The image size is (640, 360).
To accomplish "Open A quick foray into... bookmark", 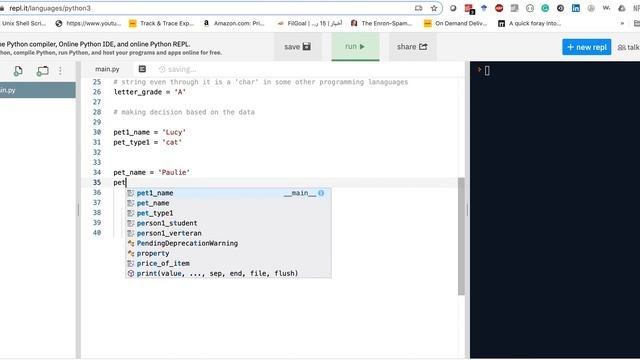I will (x=529, y=24).
